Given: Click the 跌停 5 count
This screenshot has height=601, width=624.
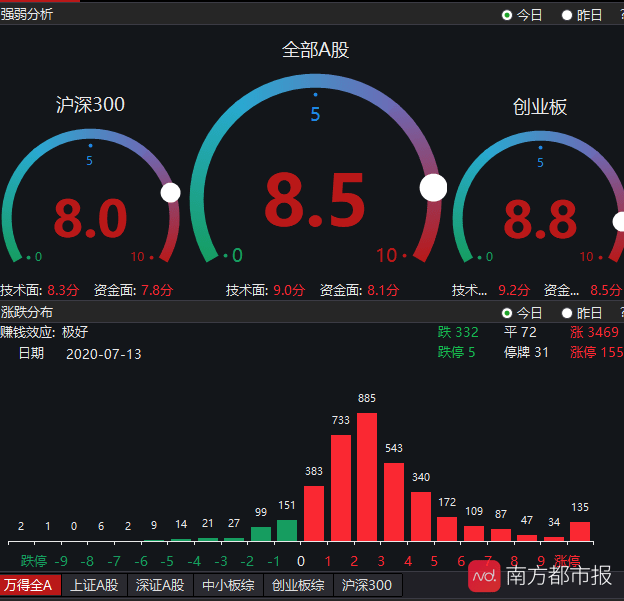Looking at the screenshot, I should pos(456,352).
